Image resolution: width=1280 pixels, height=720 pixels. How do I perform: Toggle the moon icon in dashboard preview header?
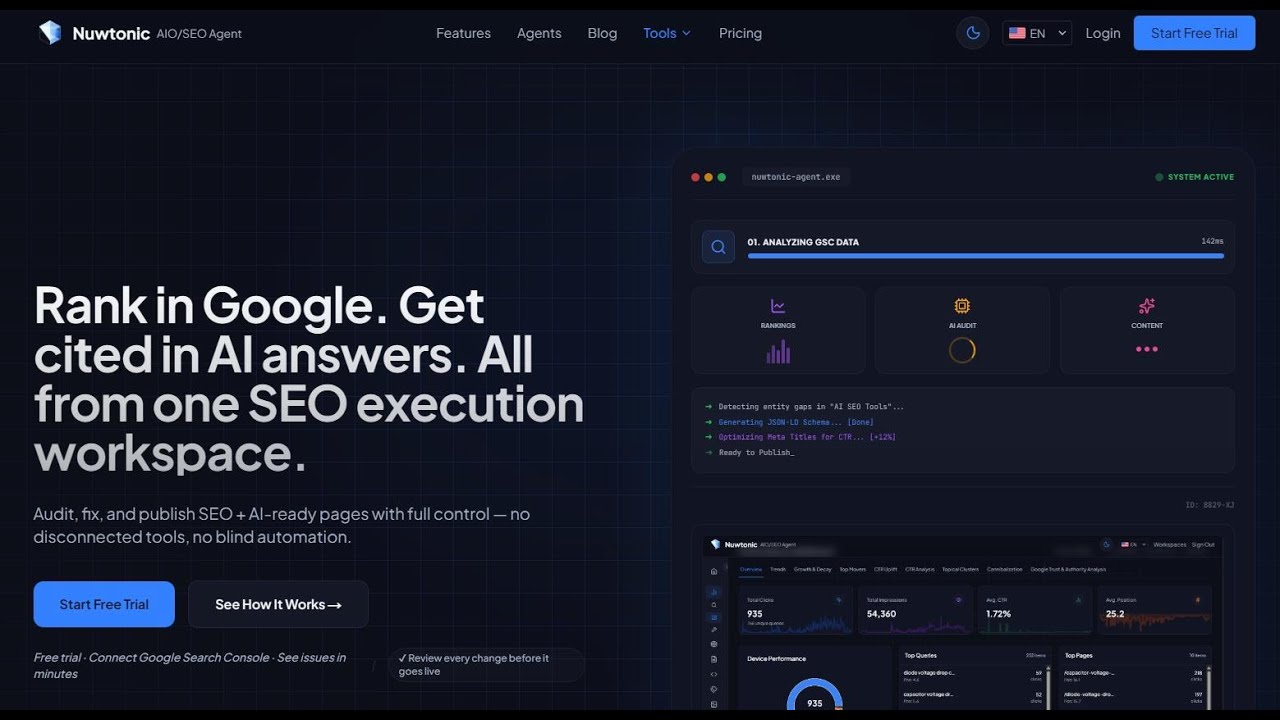1106,544
